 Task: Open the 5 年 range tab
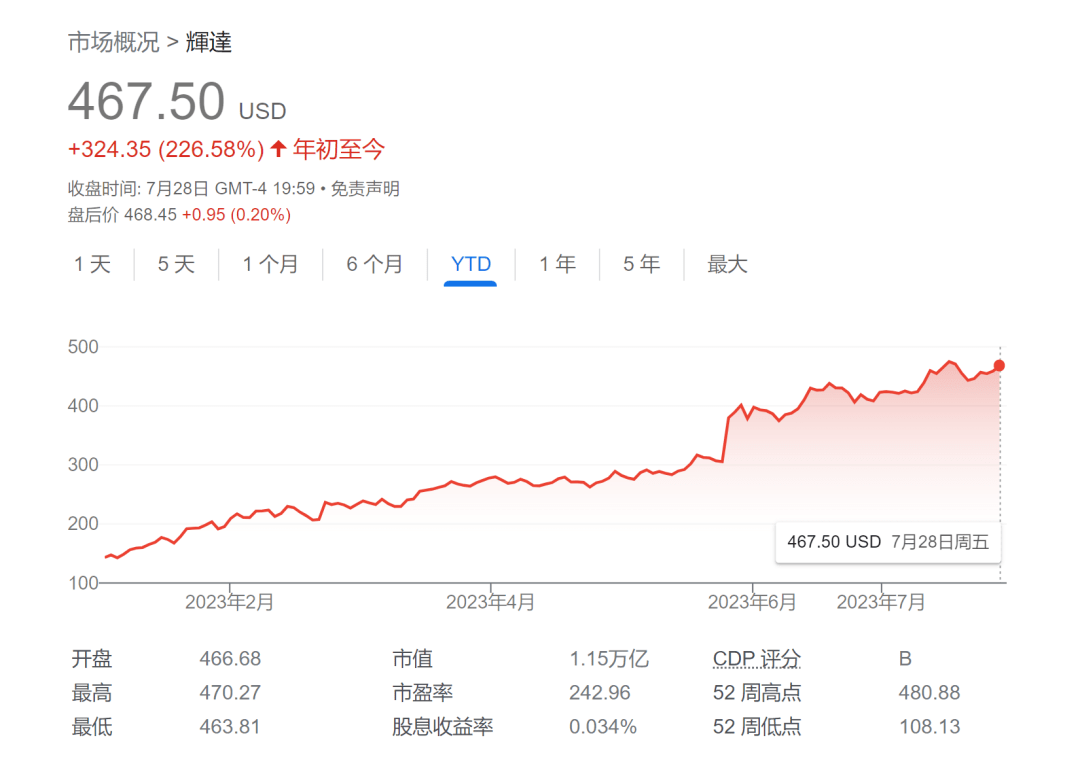tap(641, 264)
